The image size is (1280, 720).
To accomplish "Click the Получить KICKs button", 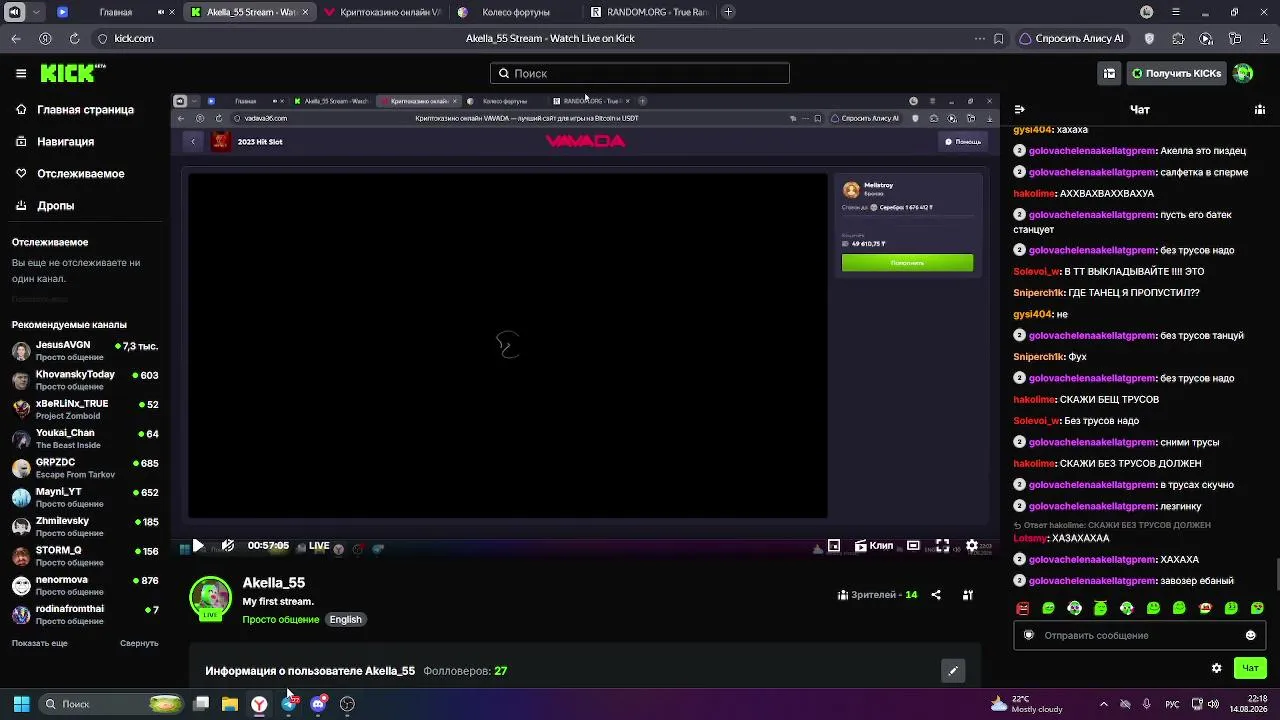I will 1177,73.
